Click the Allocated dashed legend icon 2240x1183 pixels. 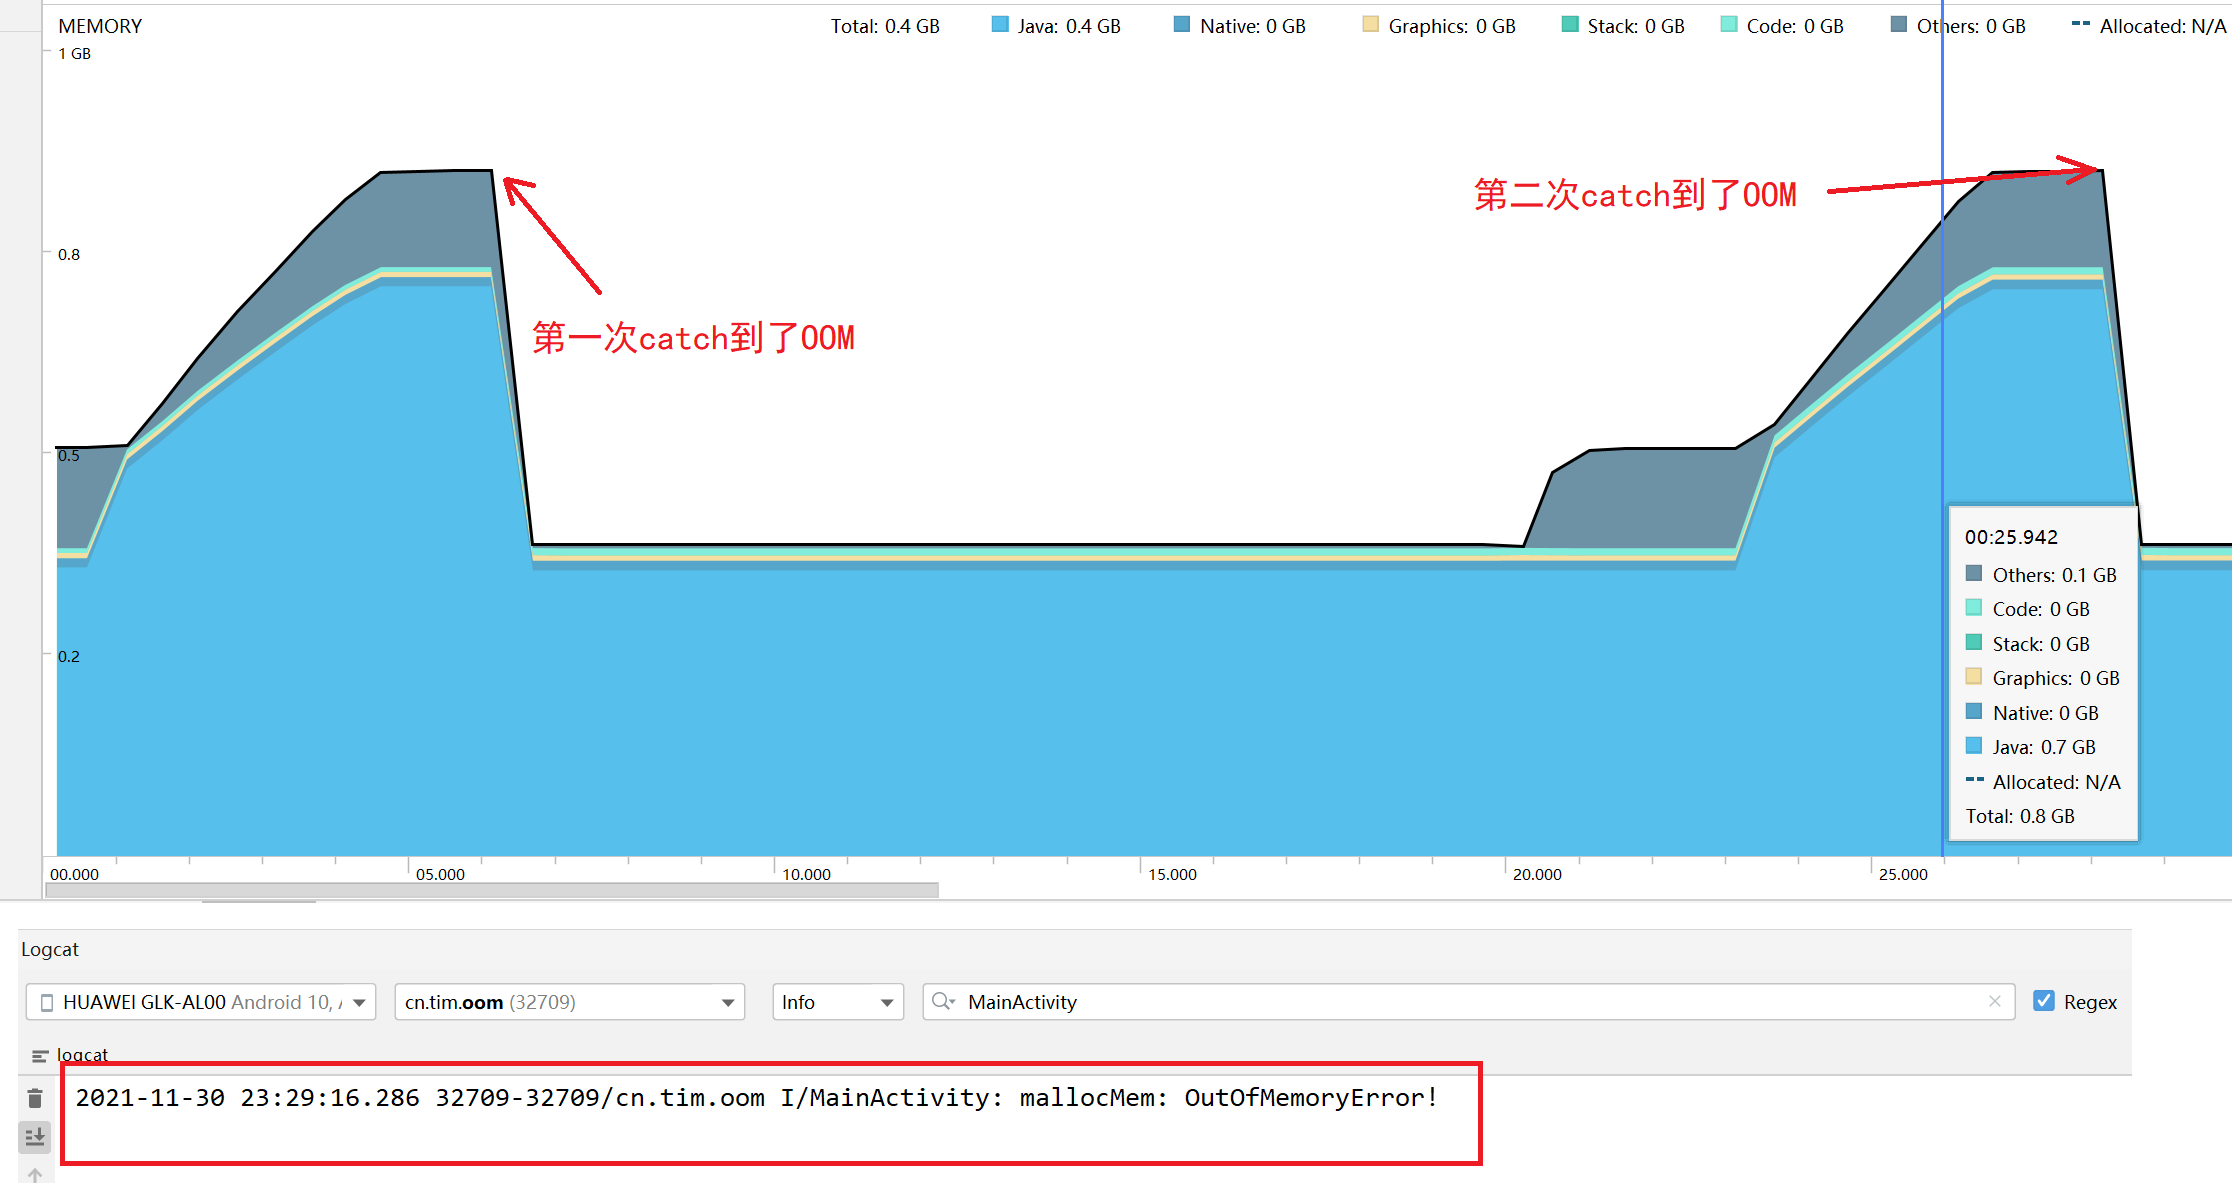[2080, 24]
